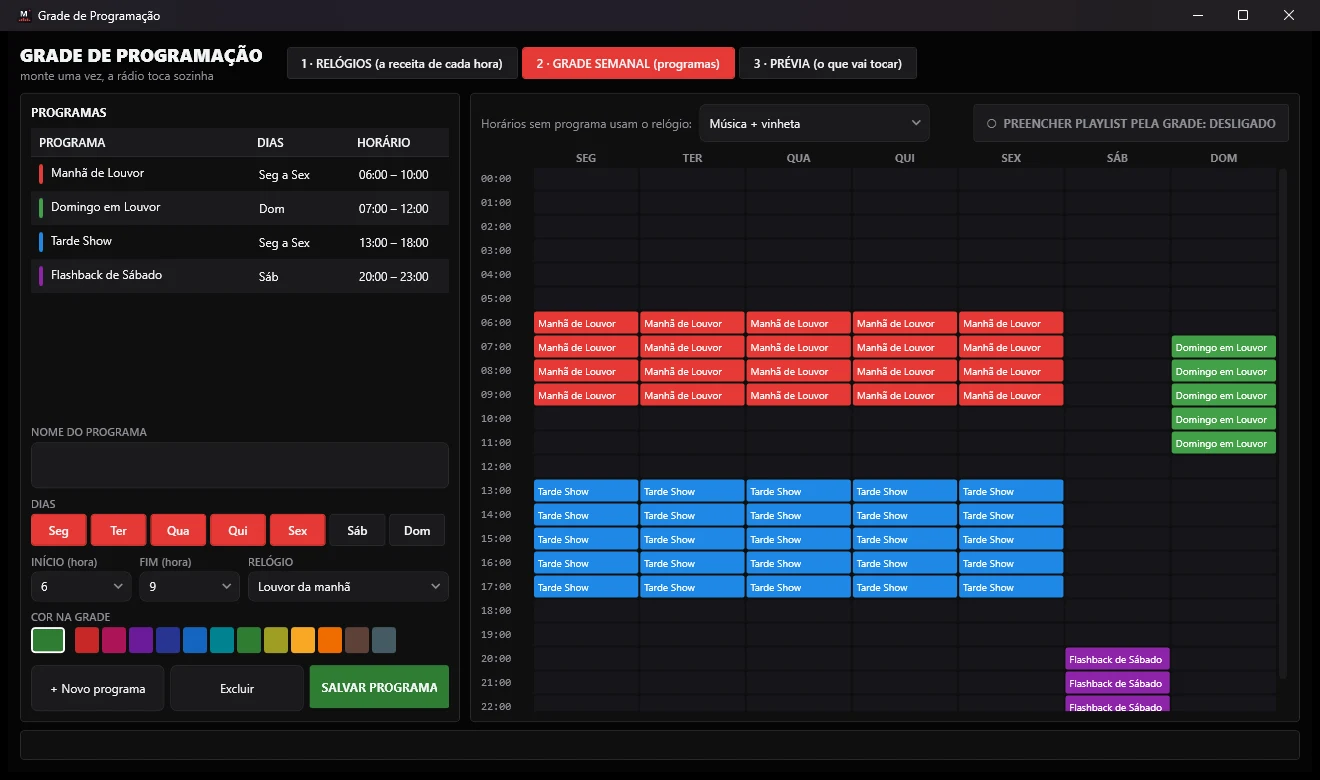Toggle Preencher playlist pela grade

[x=1131, y=123]
